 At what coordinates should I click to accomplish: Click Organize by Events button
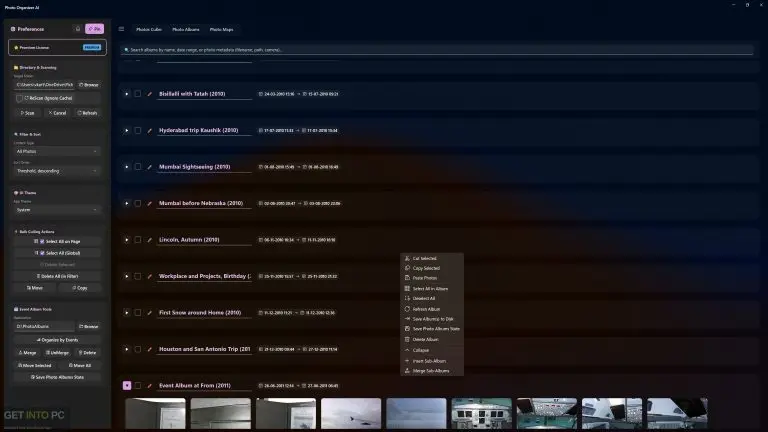click(57, 340)
